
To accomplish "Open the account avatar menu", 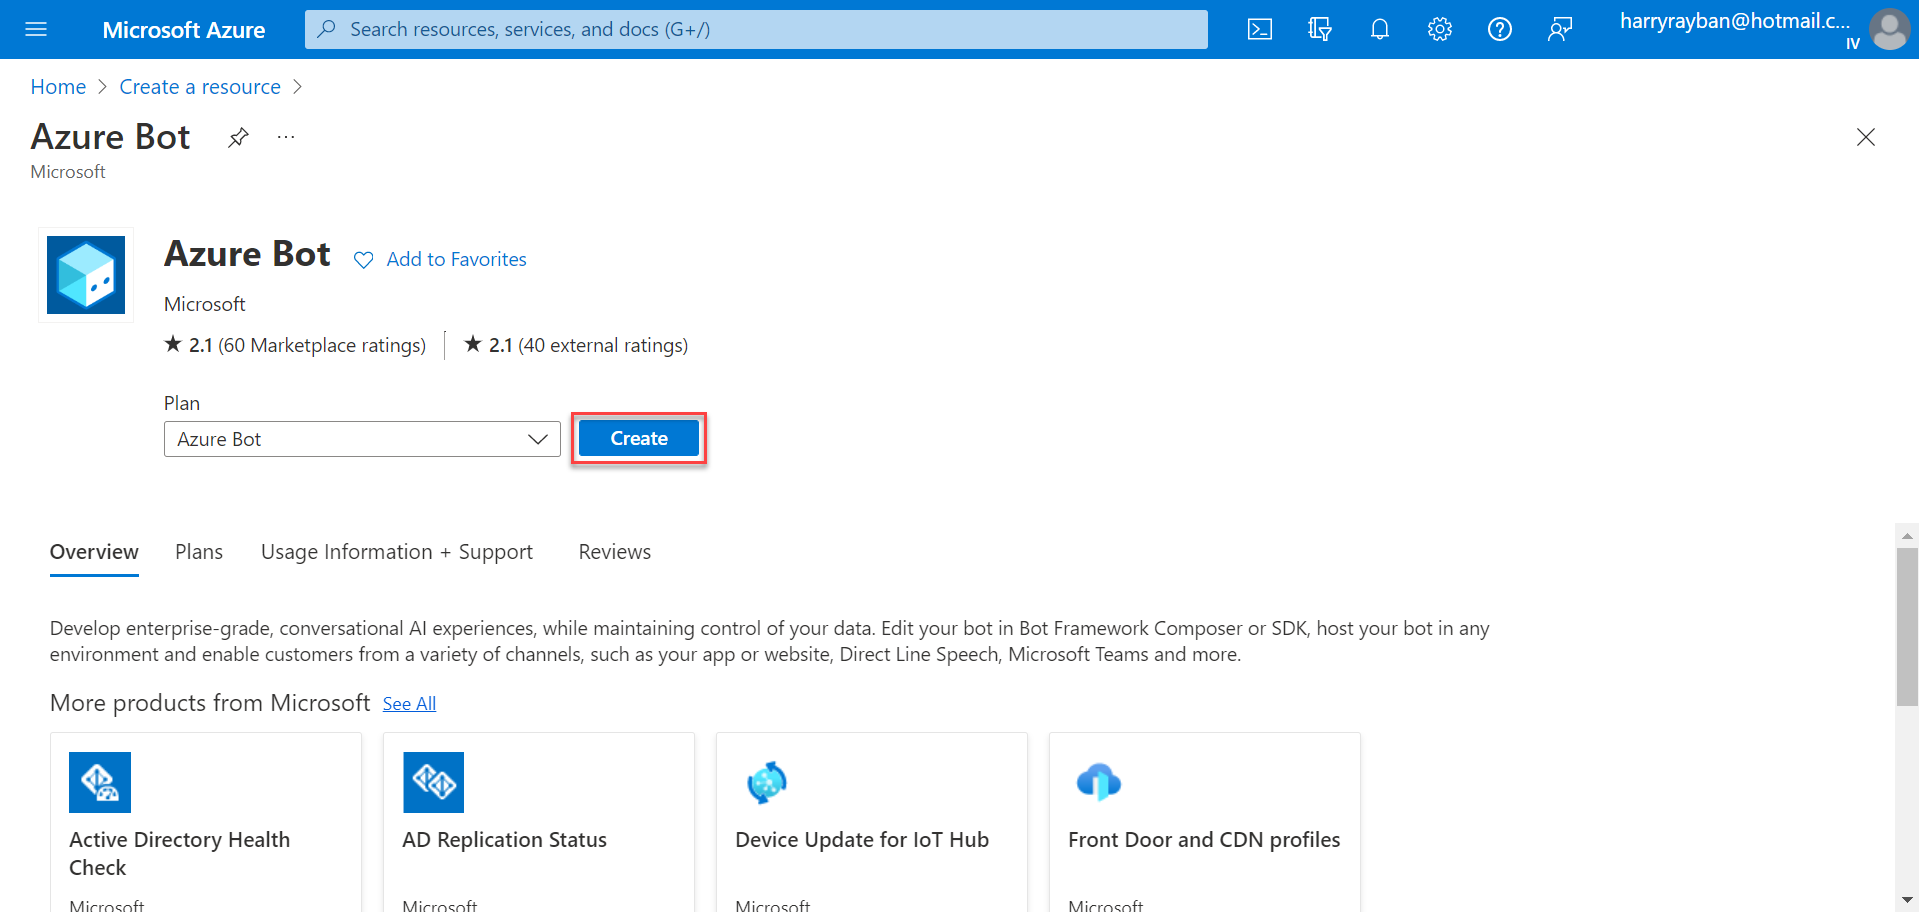I will pyautogui.click(x=1889, y=29).
